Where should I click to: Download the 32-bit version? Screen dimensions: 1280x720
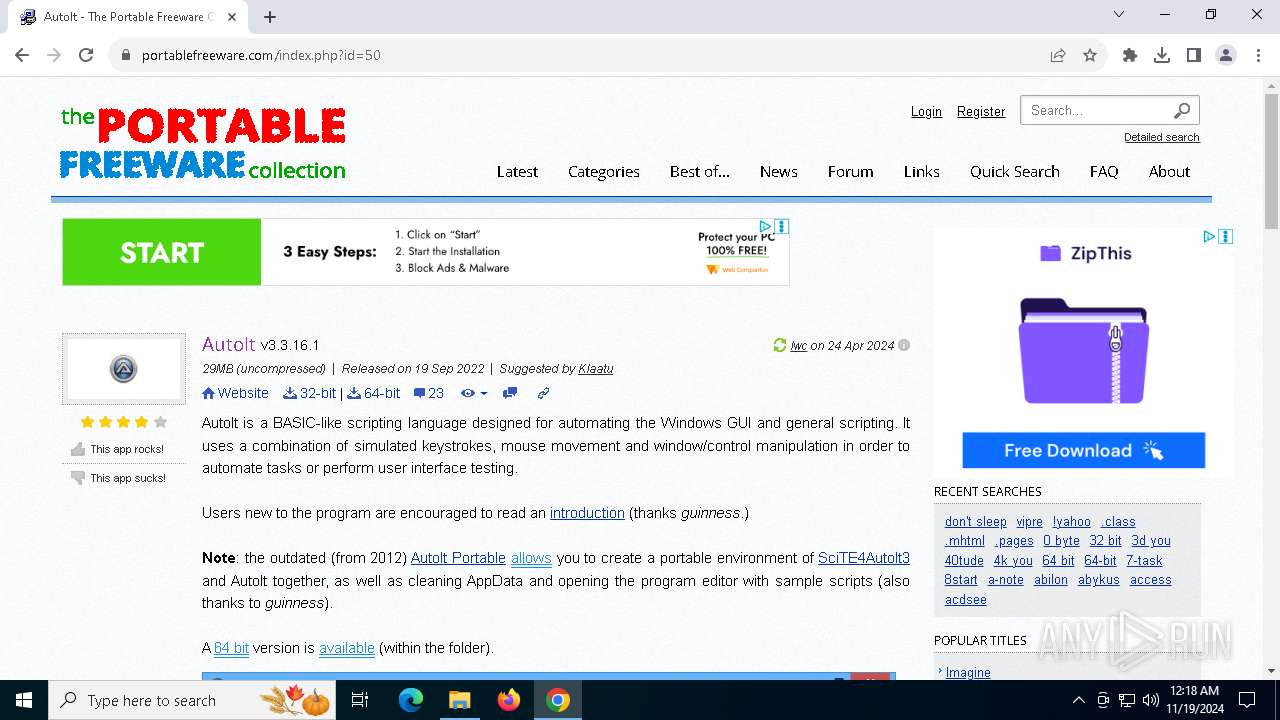click(310, 393)
